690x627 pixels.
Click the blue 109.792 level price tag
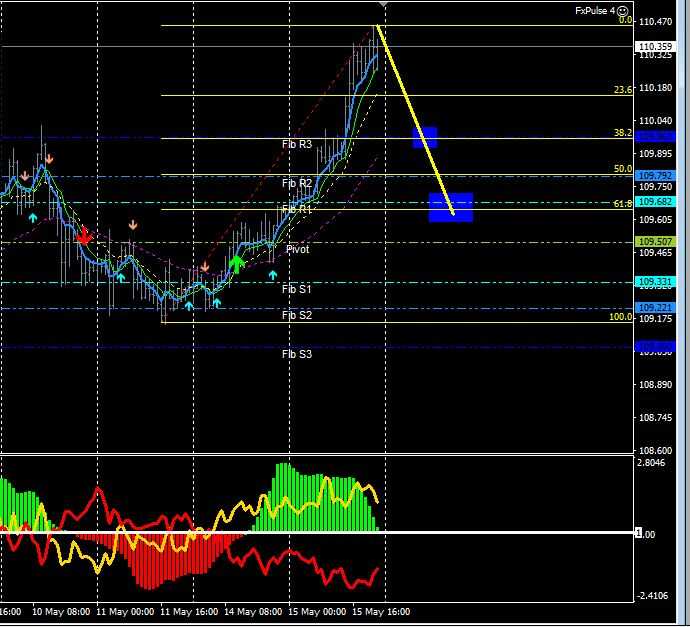(x=655, y=176)
